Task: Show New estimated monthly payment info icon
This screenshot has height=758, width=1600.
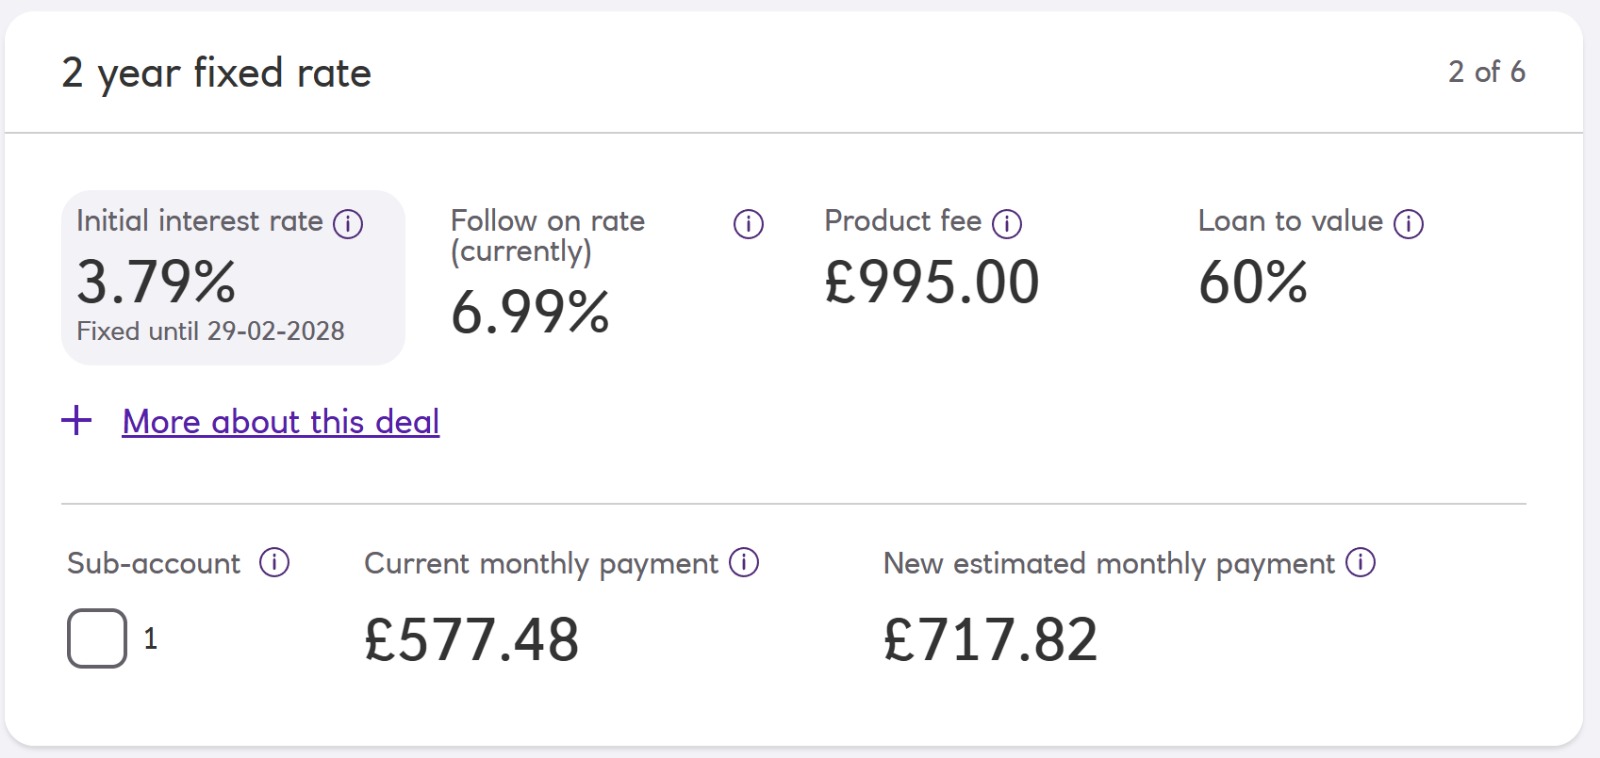Action: tap(1360, 563)
